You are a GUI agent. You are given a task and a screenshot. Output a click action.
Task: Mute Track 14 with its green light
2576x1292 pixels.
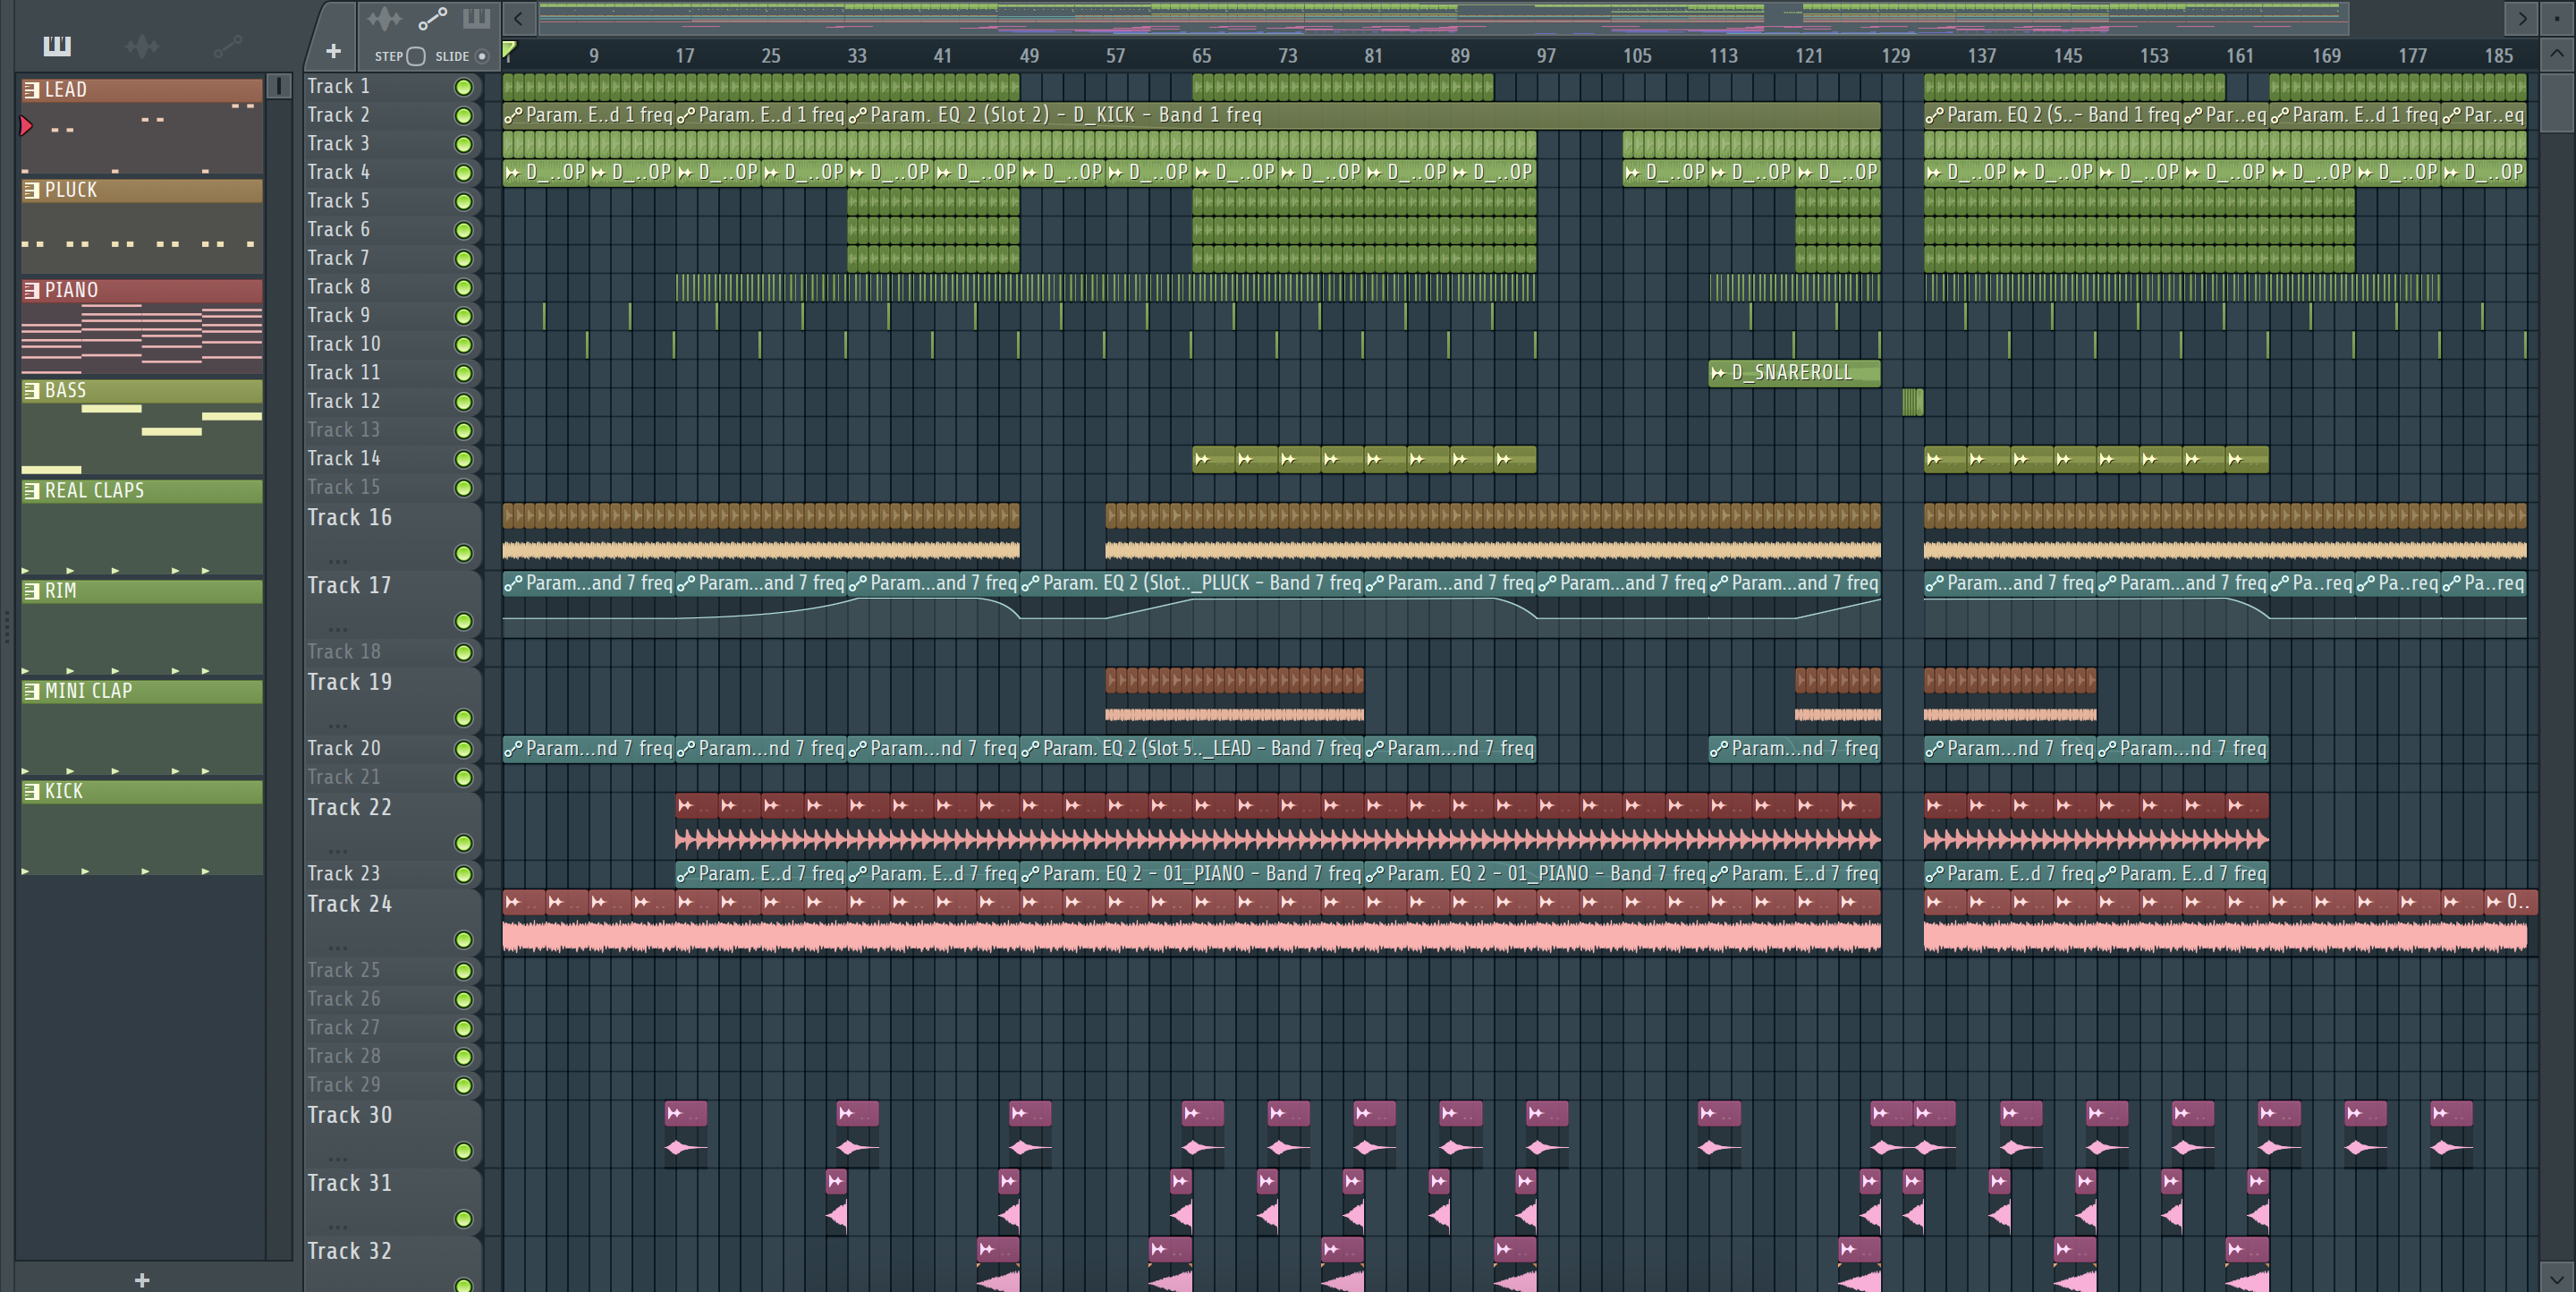point(463,460)
